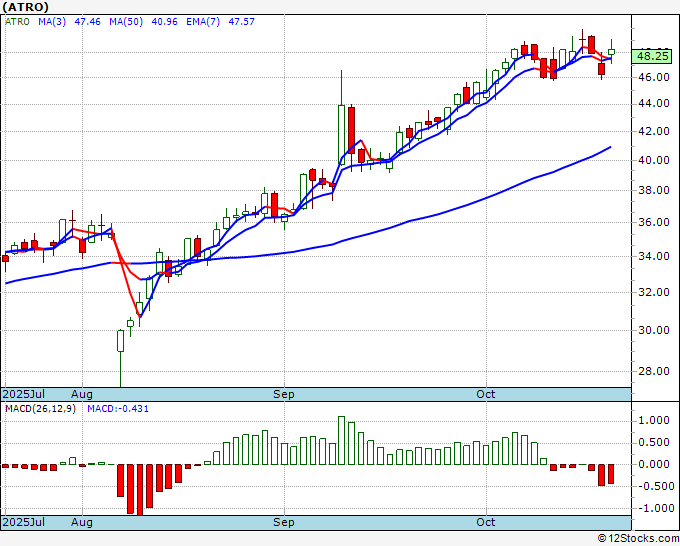Click the Oct label on price chart axis
The height and width of the screenshot is (546, 680).
point(485,394)
